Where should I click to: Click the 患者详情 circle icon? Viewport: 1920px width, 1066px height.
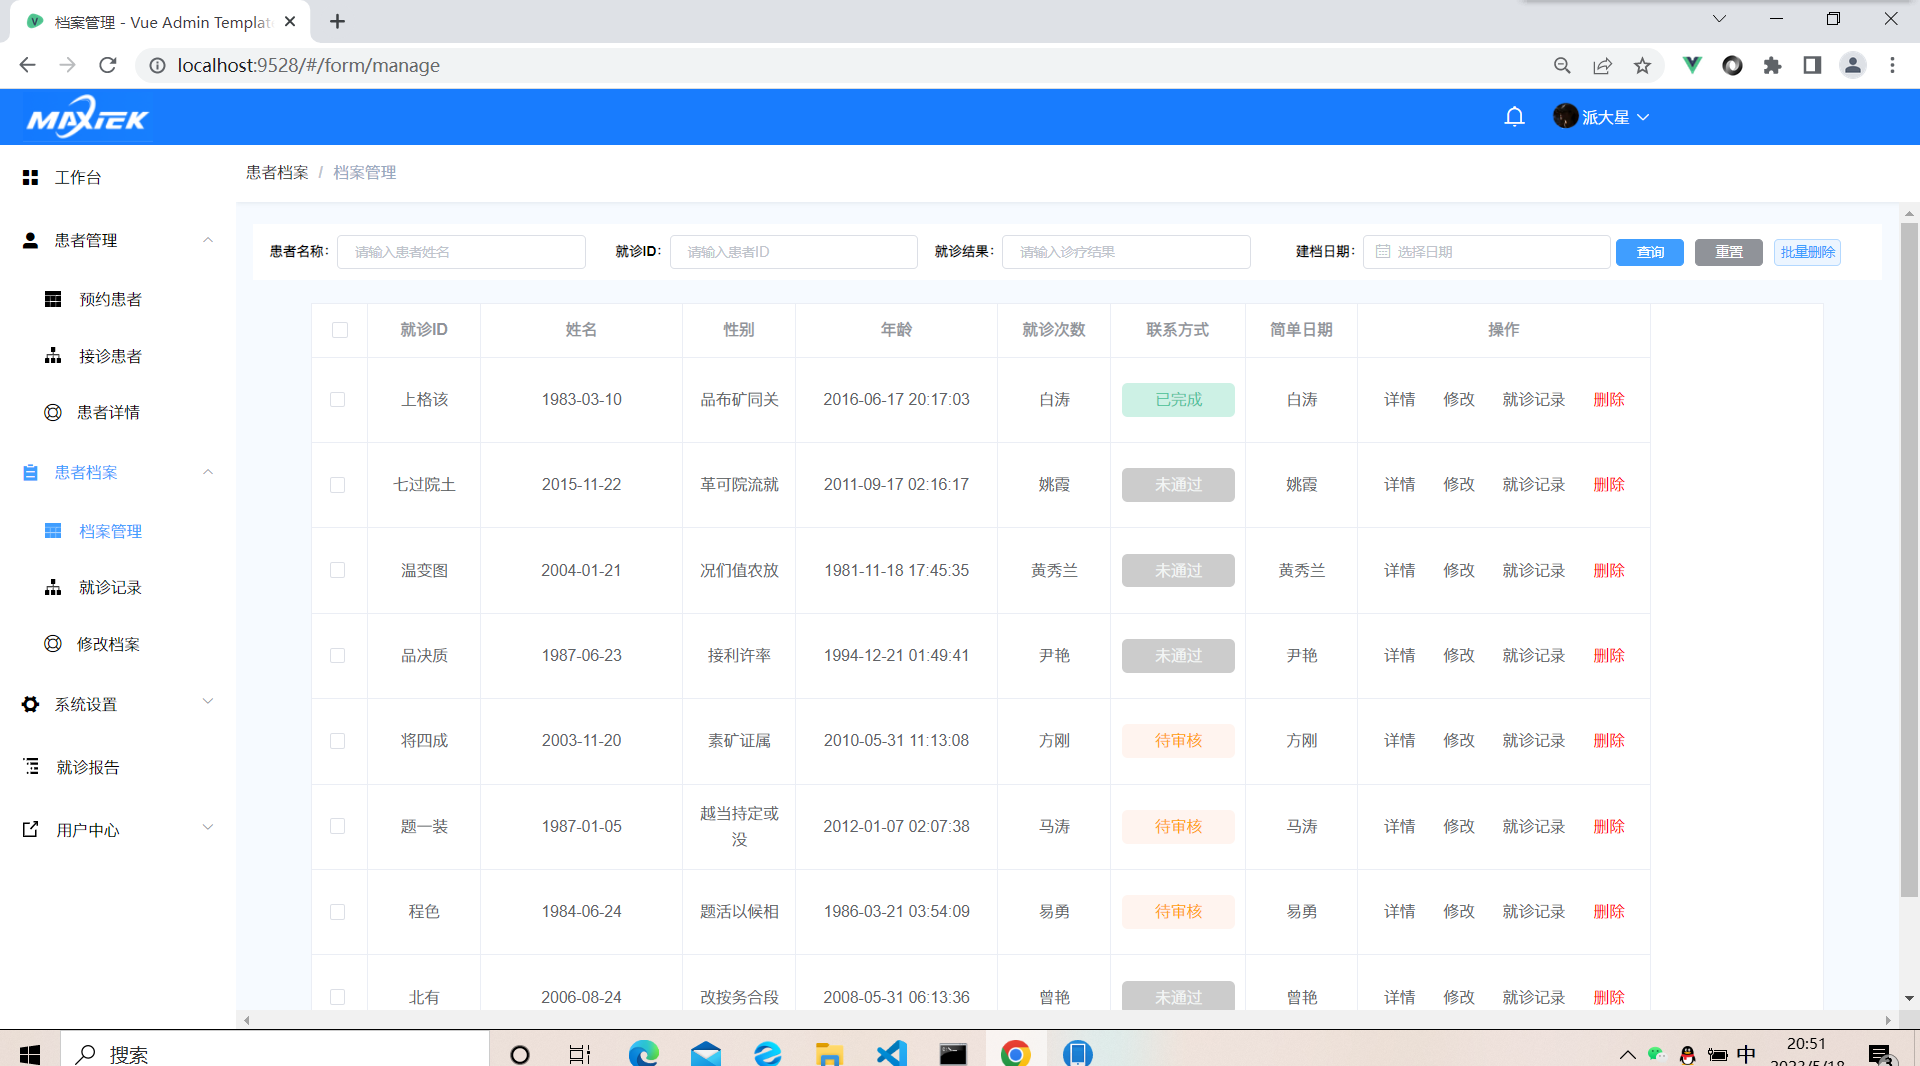tap(53, 412)
